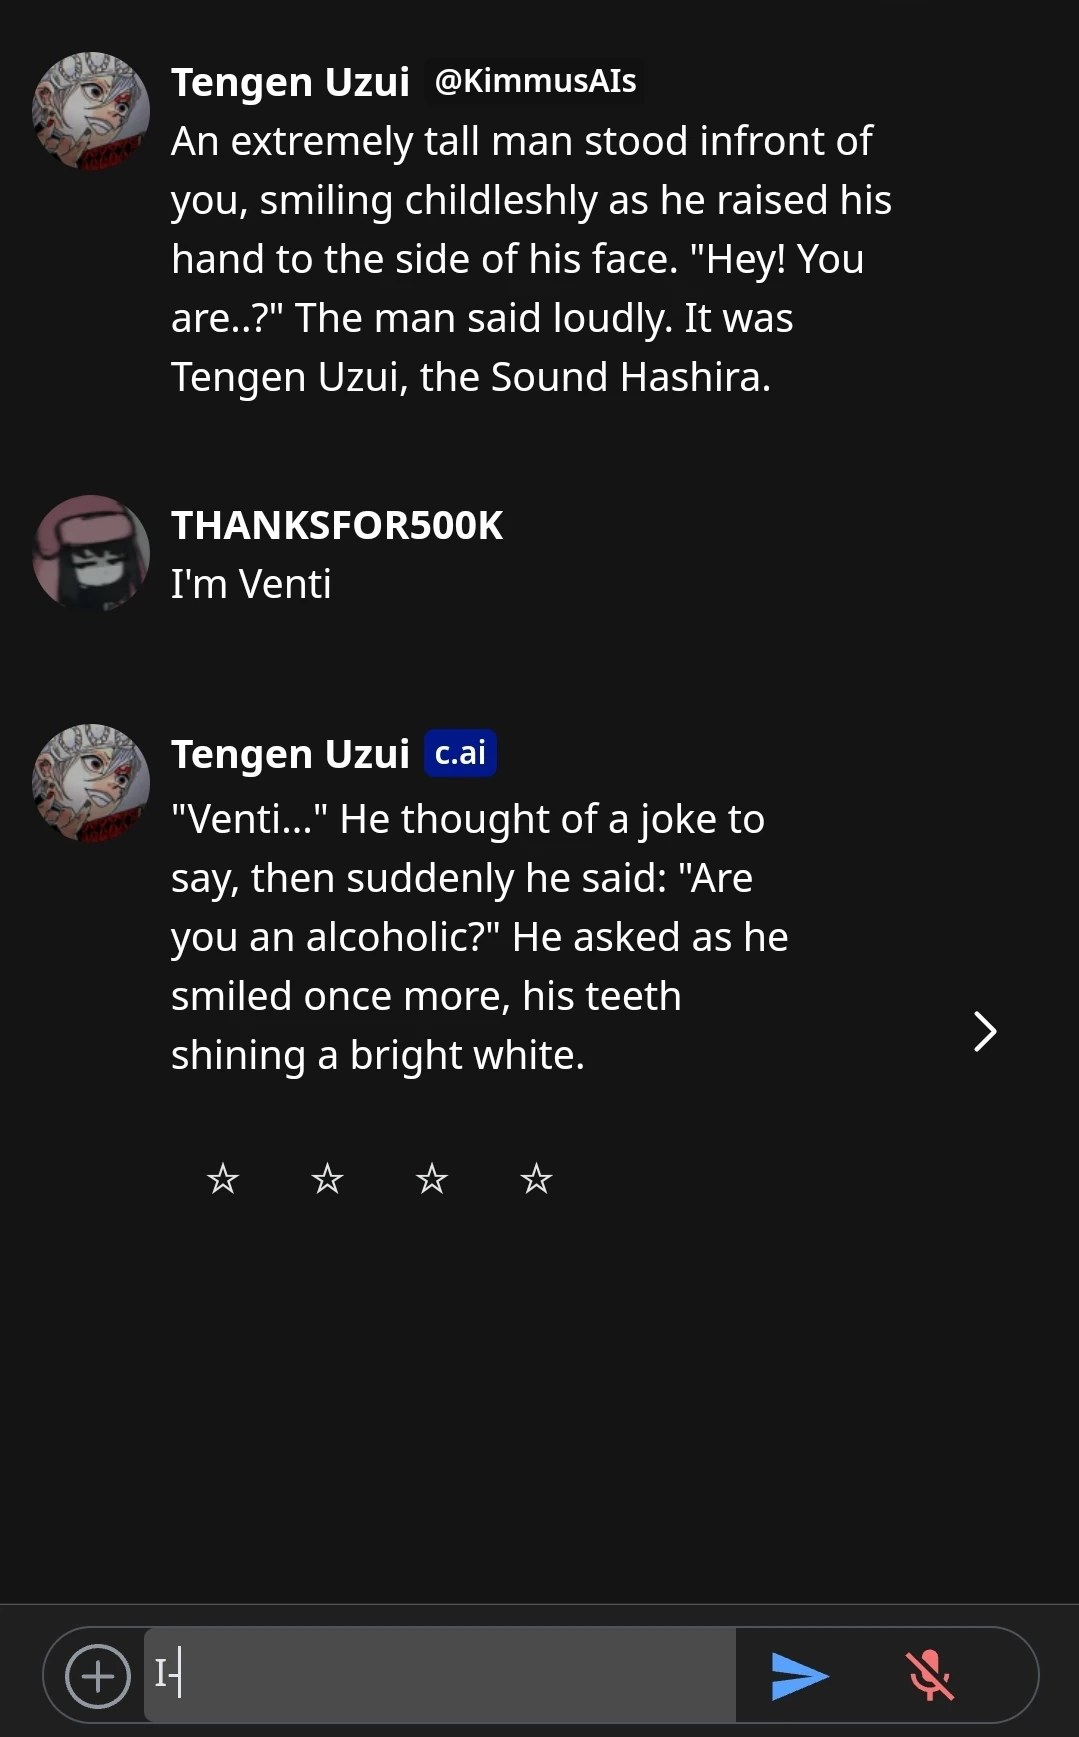Rate the reply with the first star

click(224, 1179)
